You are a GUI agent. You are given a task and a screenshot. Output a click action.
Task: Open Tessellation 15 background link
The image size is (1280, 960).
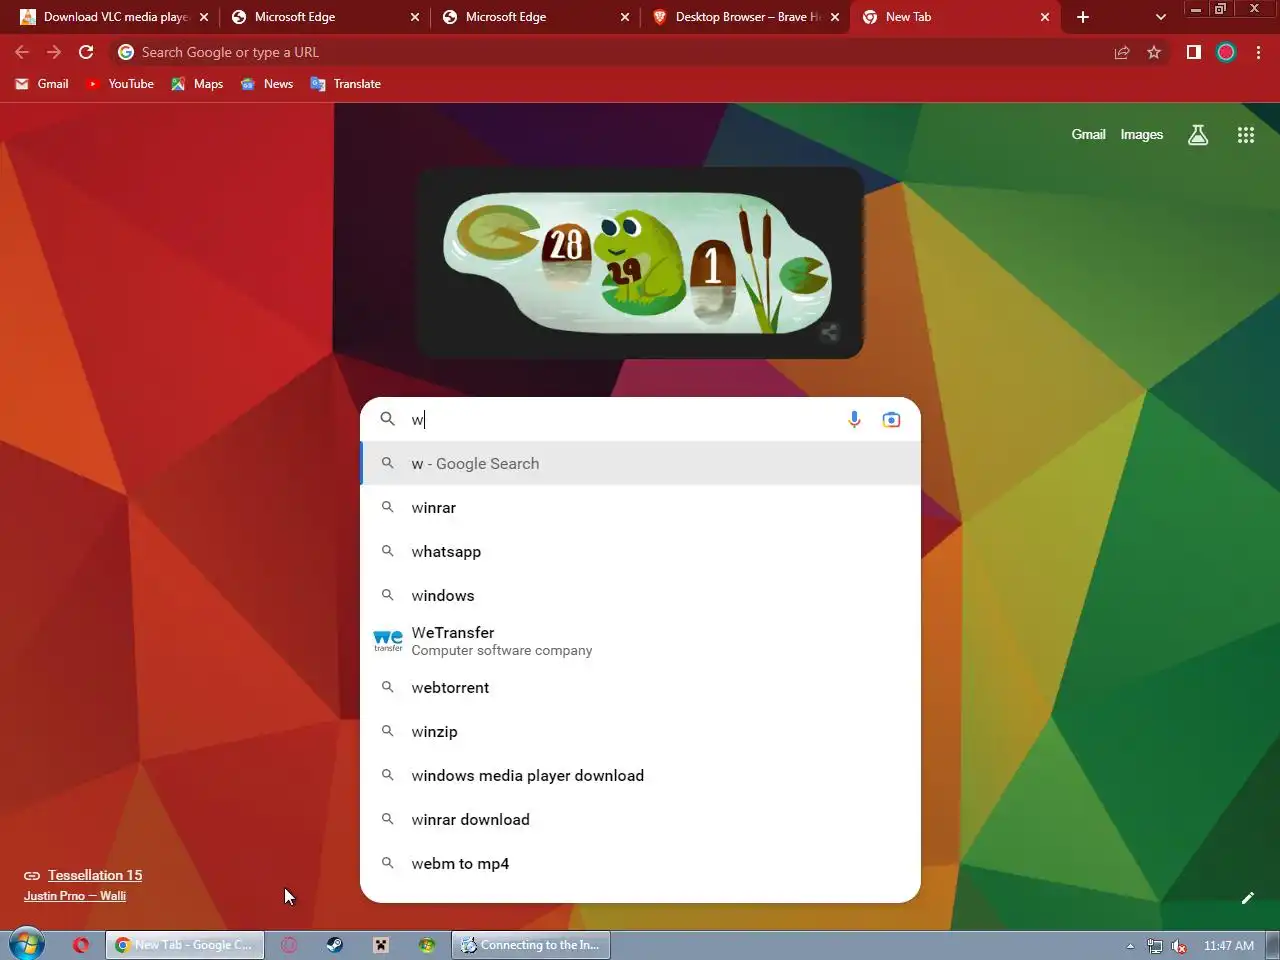click(x=95, y=875)
